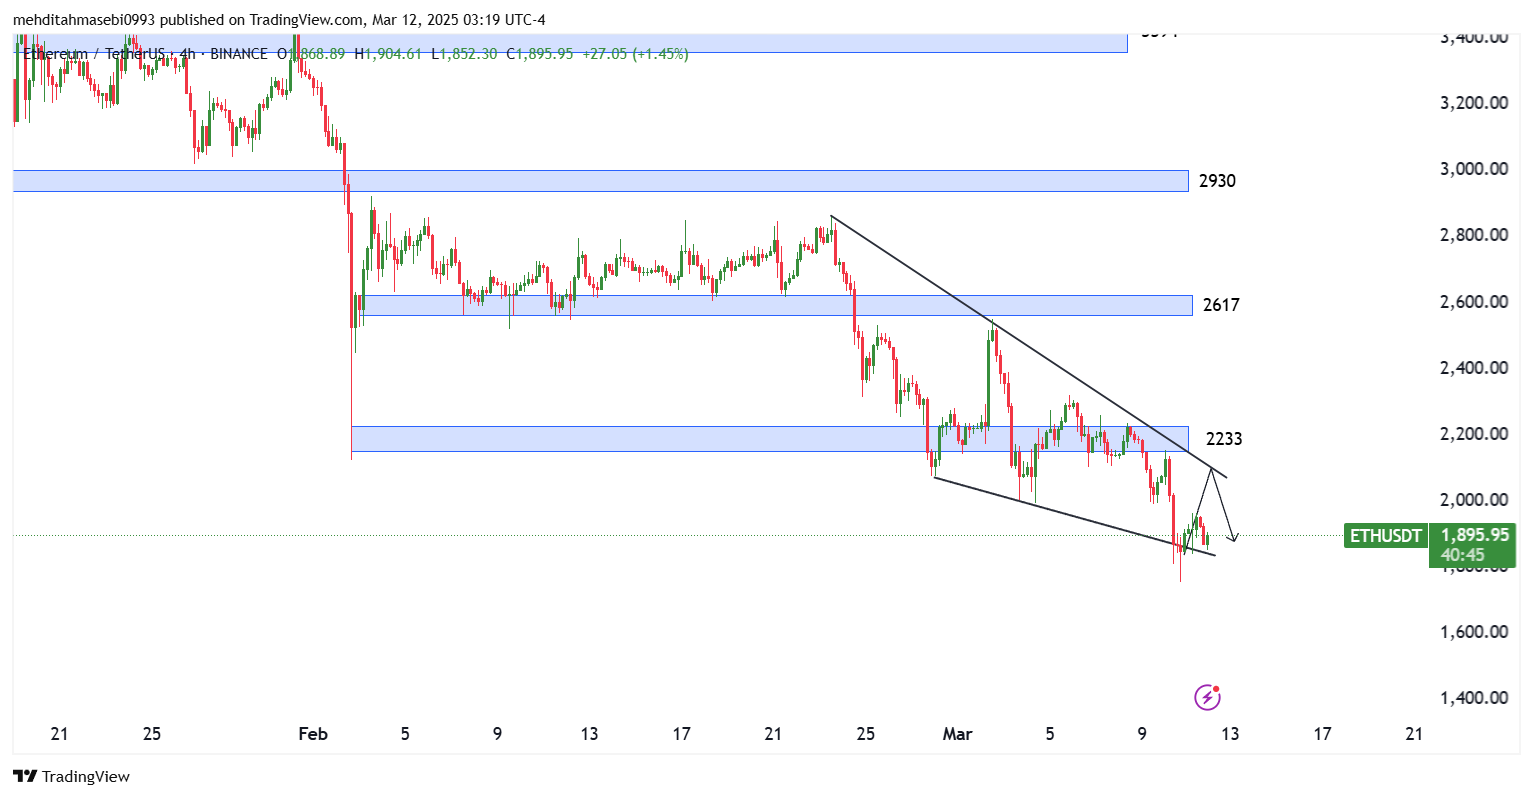Image resolution: width=1533 pixels, height=798 pixels.
Task: Click the low value L1,852.30 in legend
Action: pyautogui.click(x=464, y=54)
